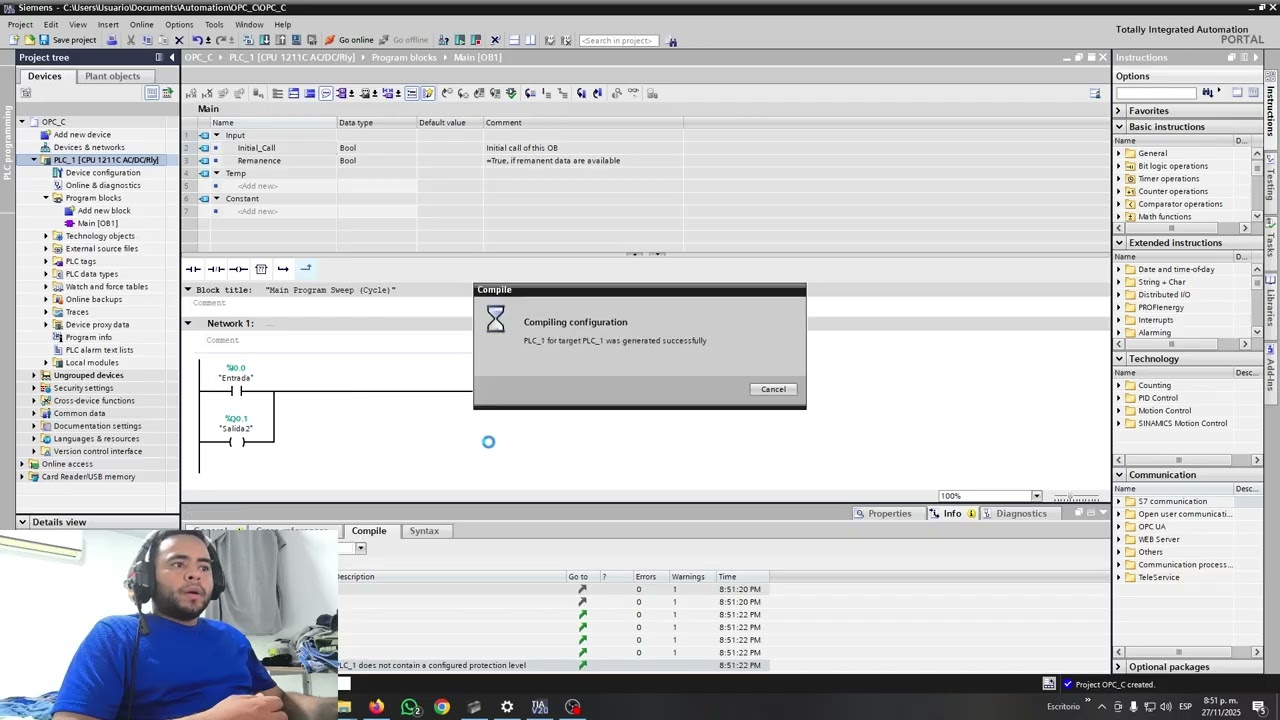Insert an empty box instruction from favorites
This screenshot has height=720, width=1280.
coord(261,269)
